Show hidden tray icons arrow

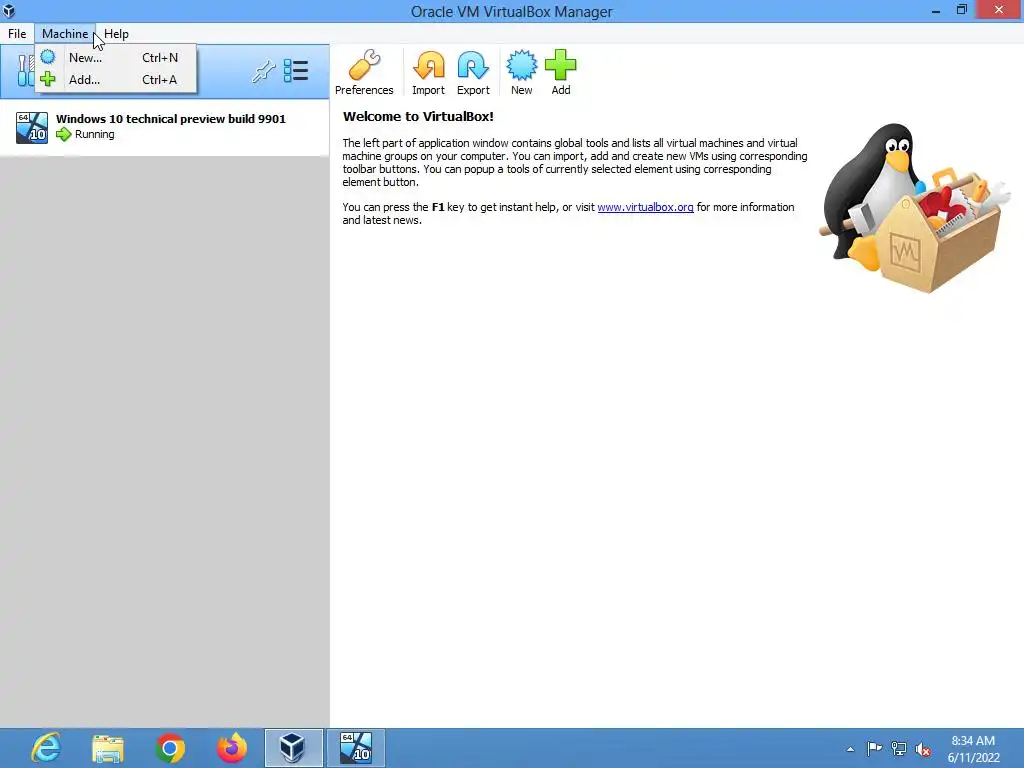click(850, 749)
